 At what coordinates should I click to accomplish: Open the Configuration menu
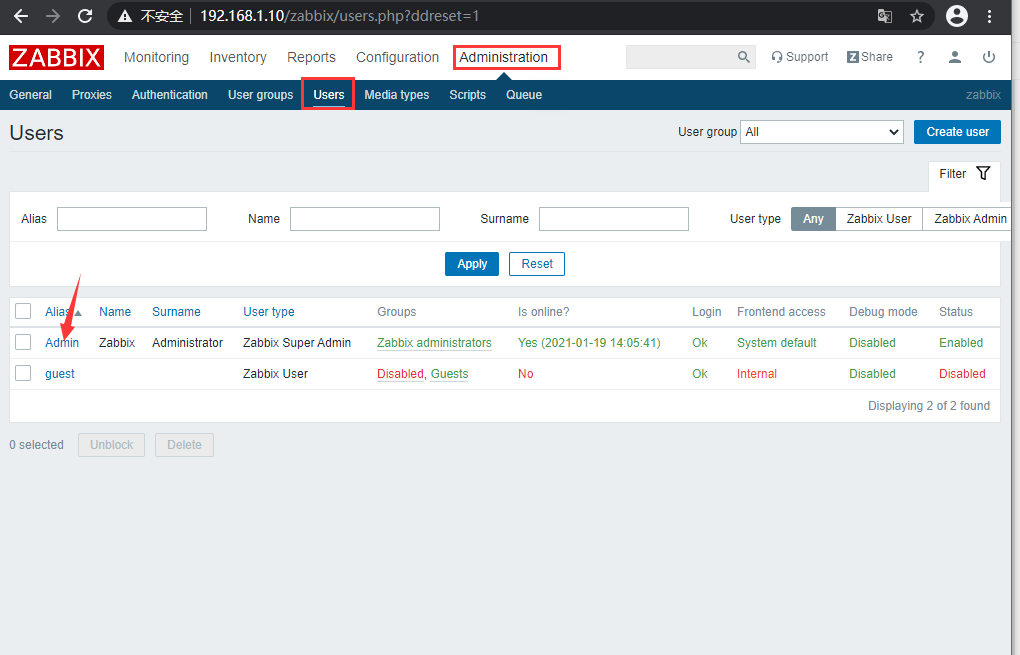[x=397, y=57]
